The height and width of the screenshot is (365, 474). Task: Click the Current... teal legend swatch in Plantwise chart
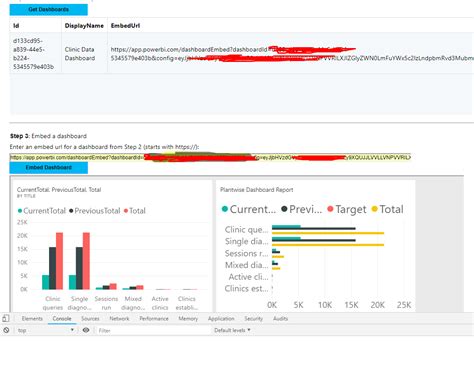click(x=225, y=209)
